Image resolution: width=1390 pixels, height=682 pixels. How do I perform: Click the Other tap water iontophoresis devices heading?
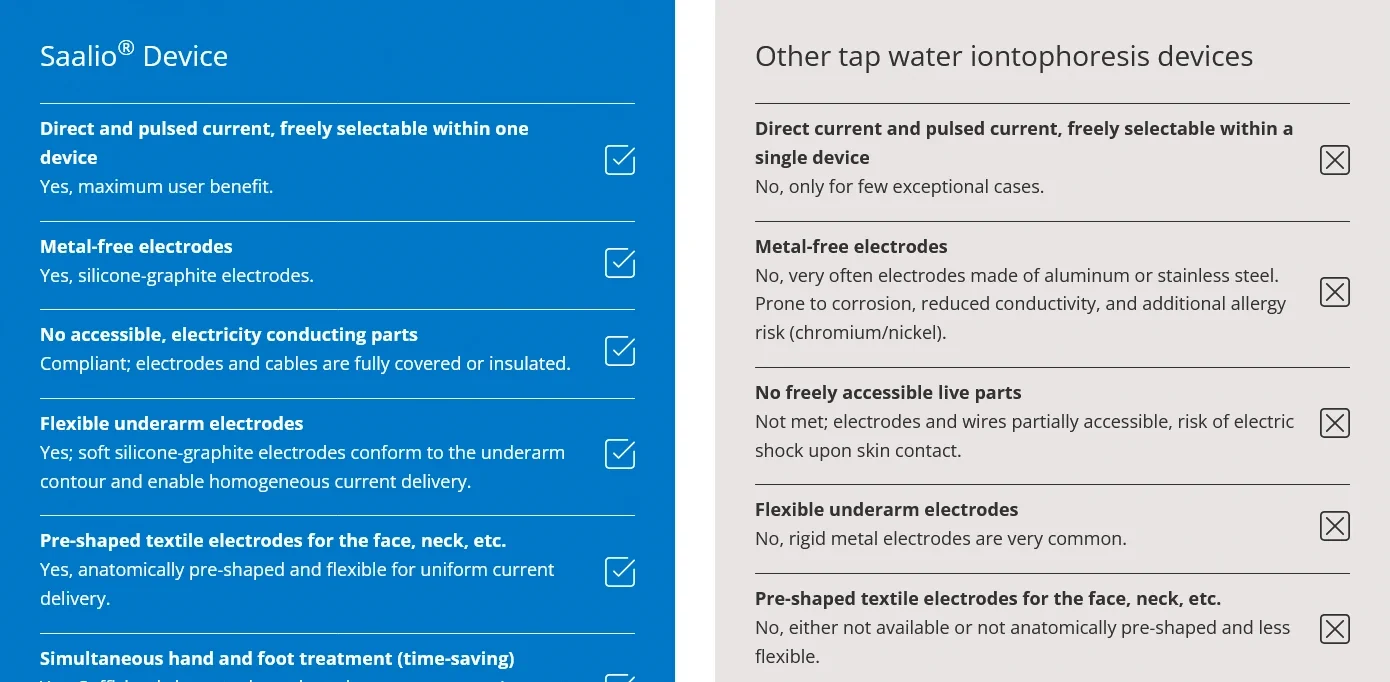[x=1003, y=56]
